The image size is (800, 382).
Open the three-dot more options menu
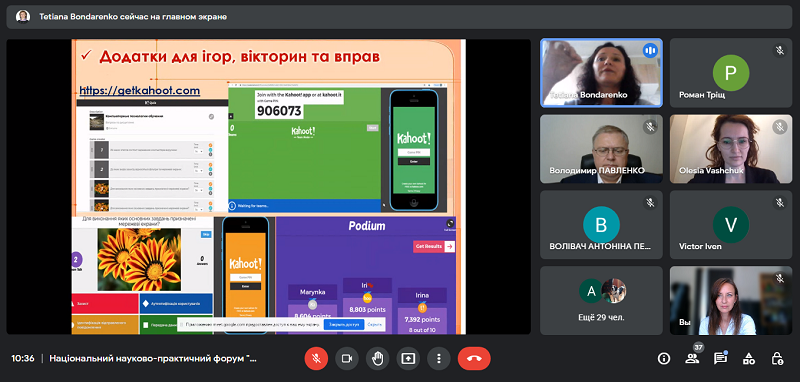click(439, 359)
